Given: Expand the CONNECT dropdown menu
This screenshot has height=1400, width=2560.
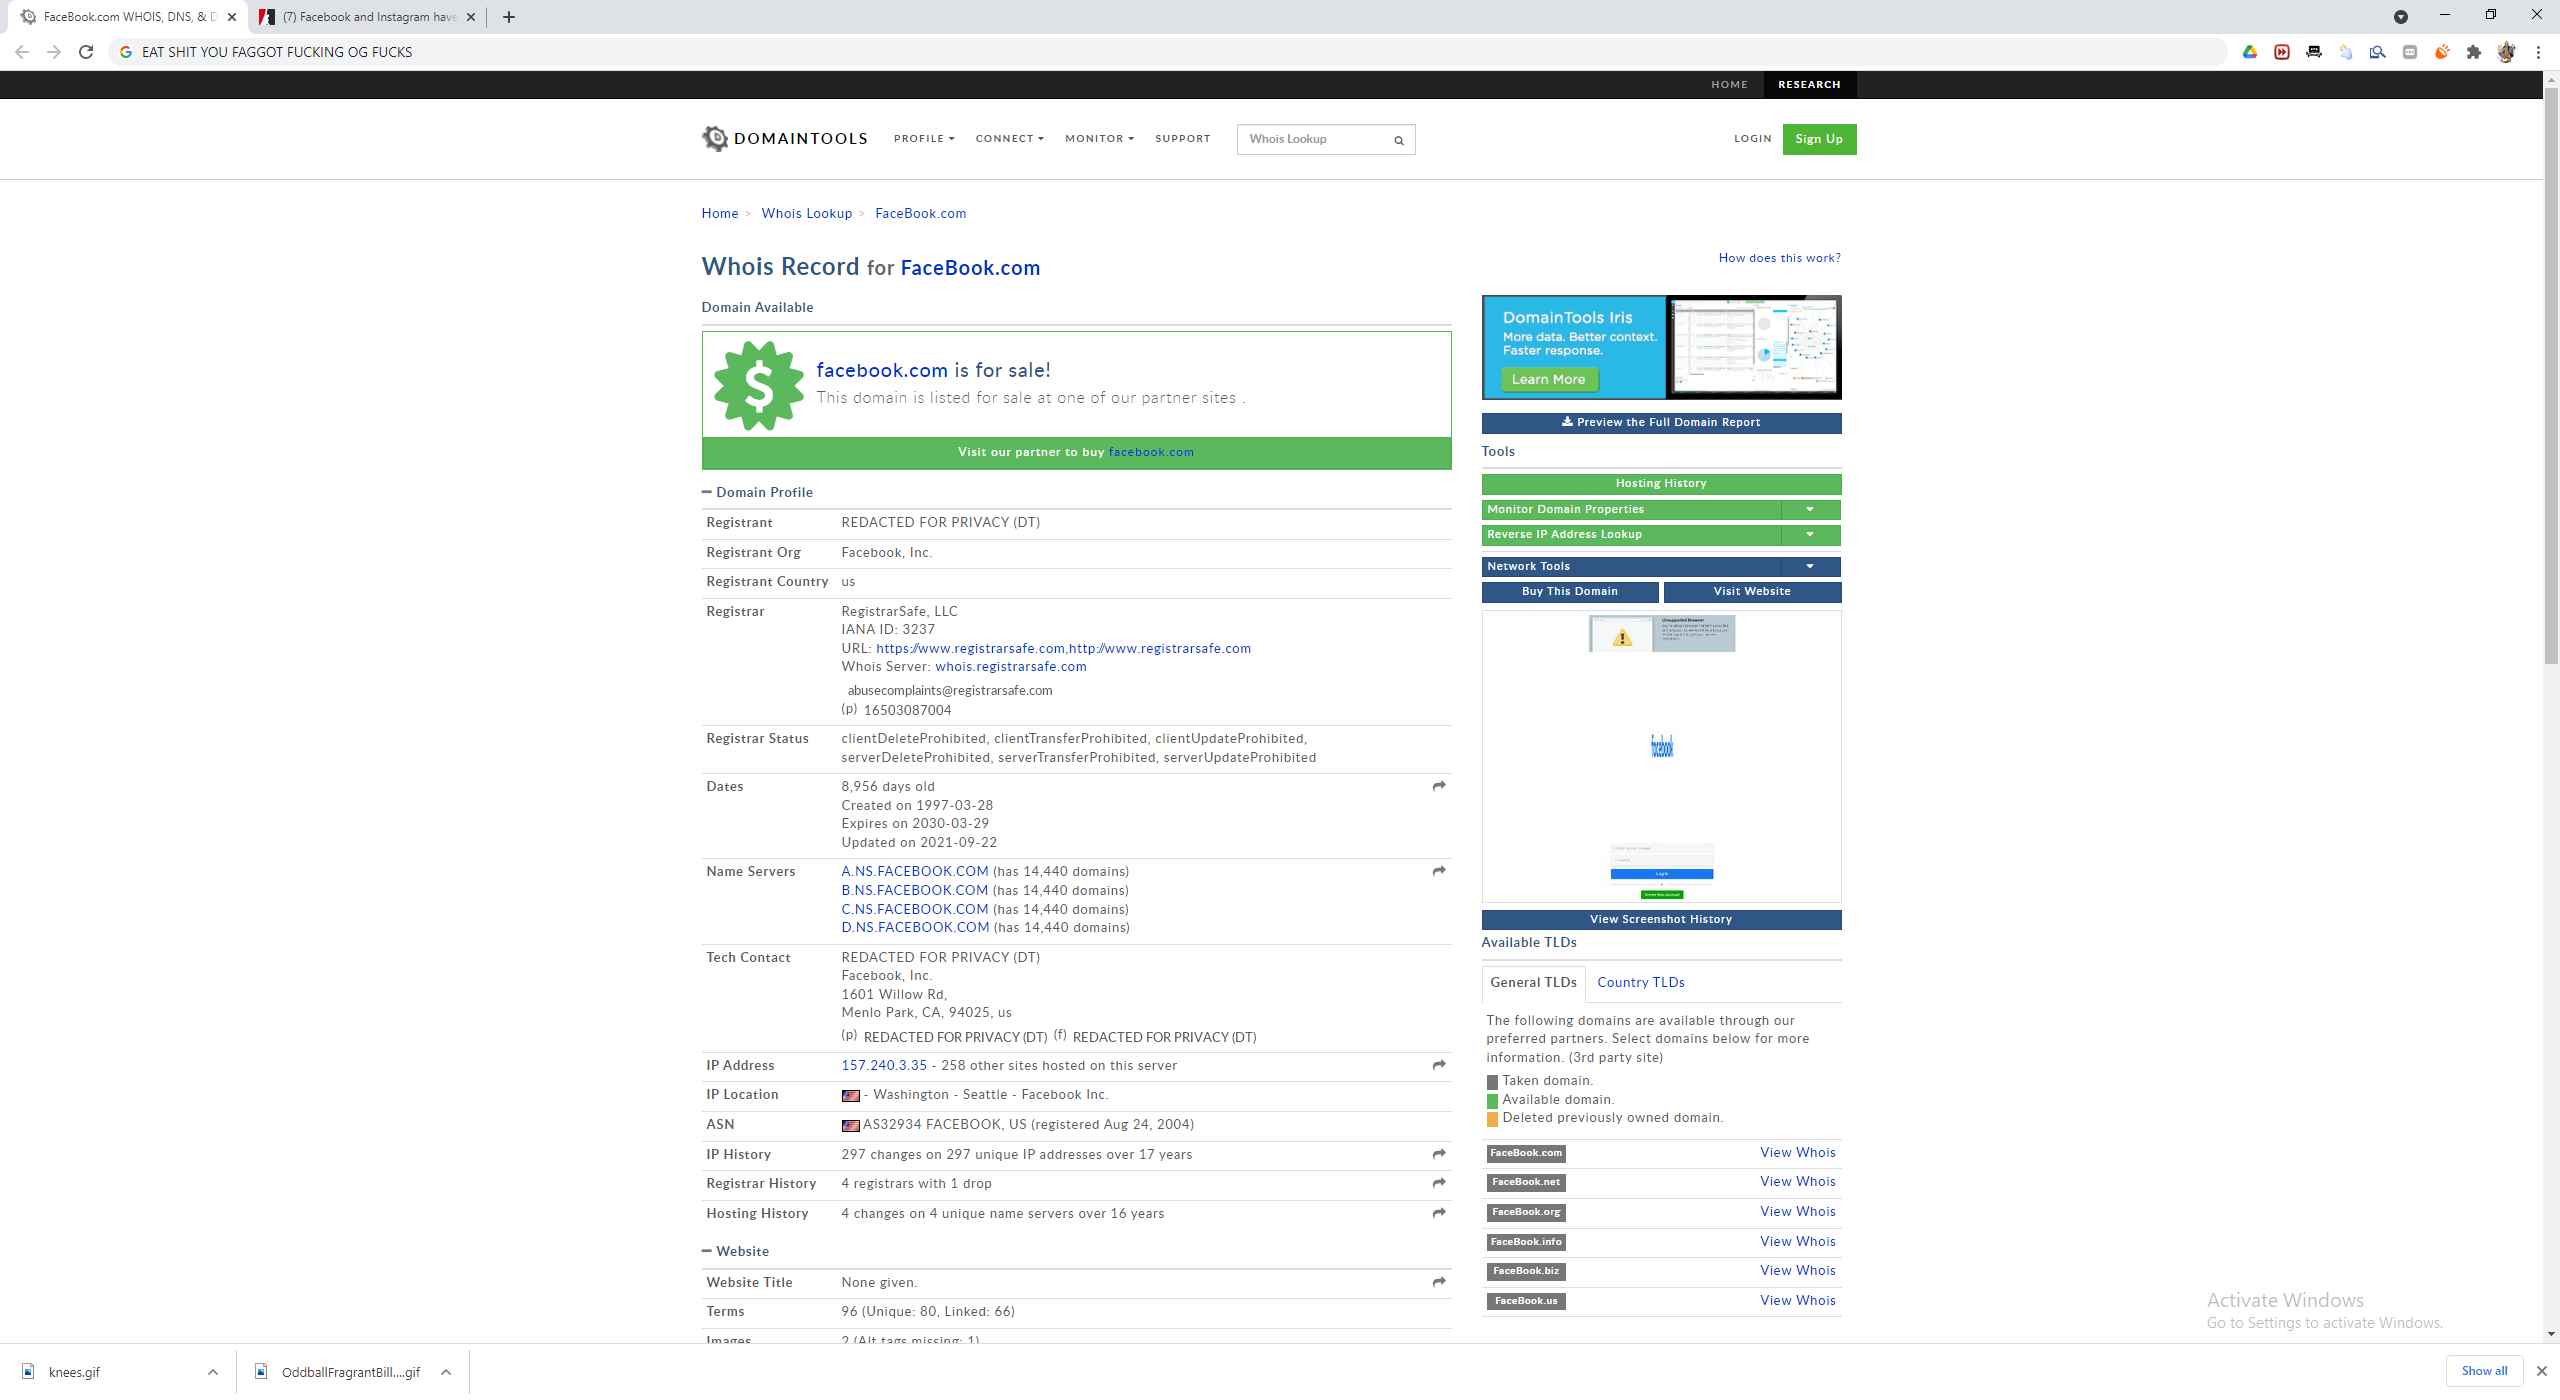Looking at the screenshot, I should pos(1009,139).
